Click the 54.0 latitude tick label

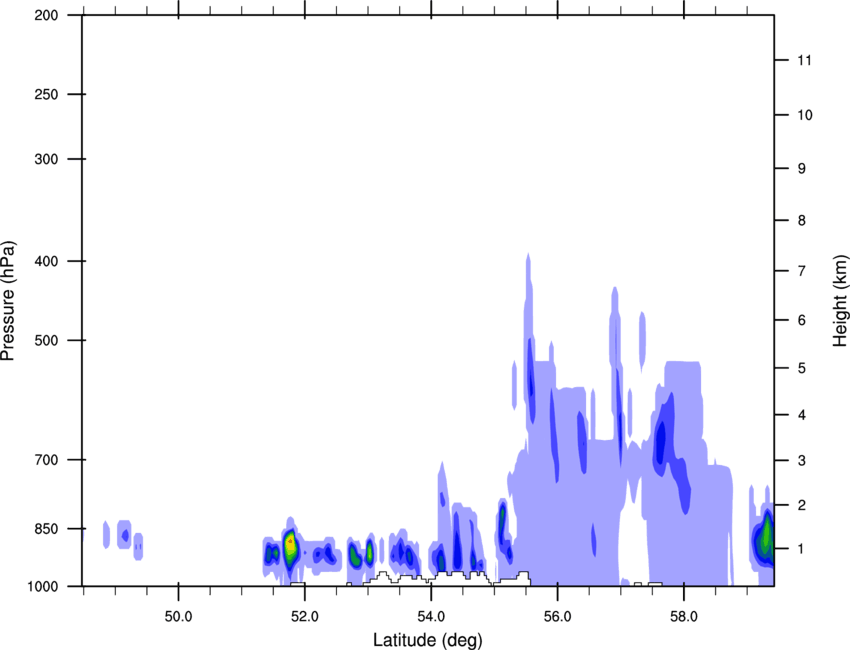tap(432, 617)
